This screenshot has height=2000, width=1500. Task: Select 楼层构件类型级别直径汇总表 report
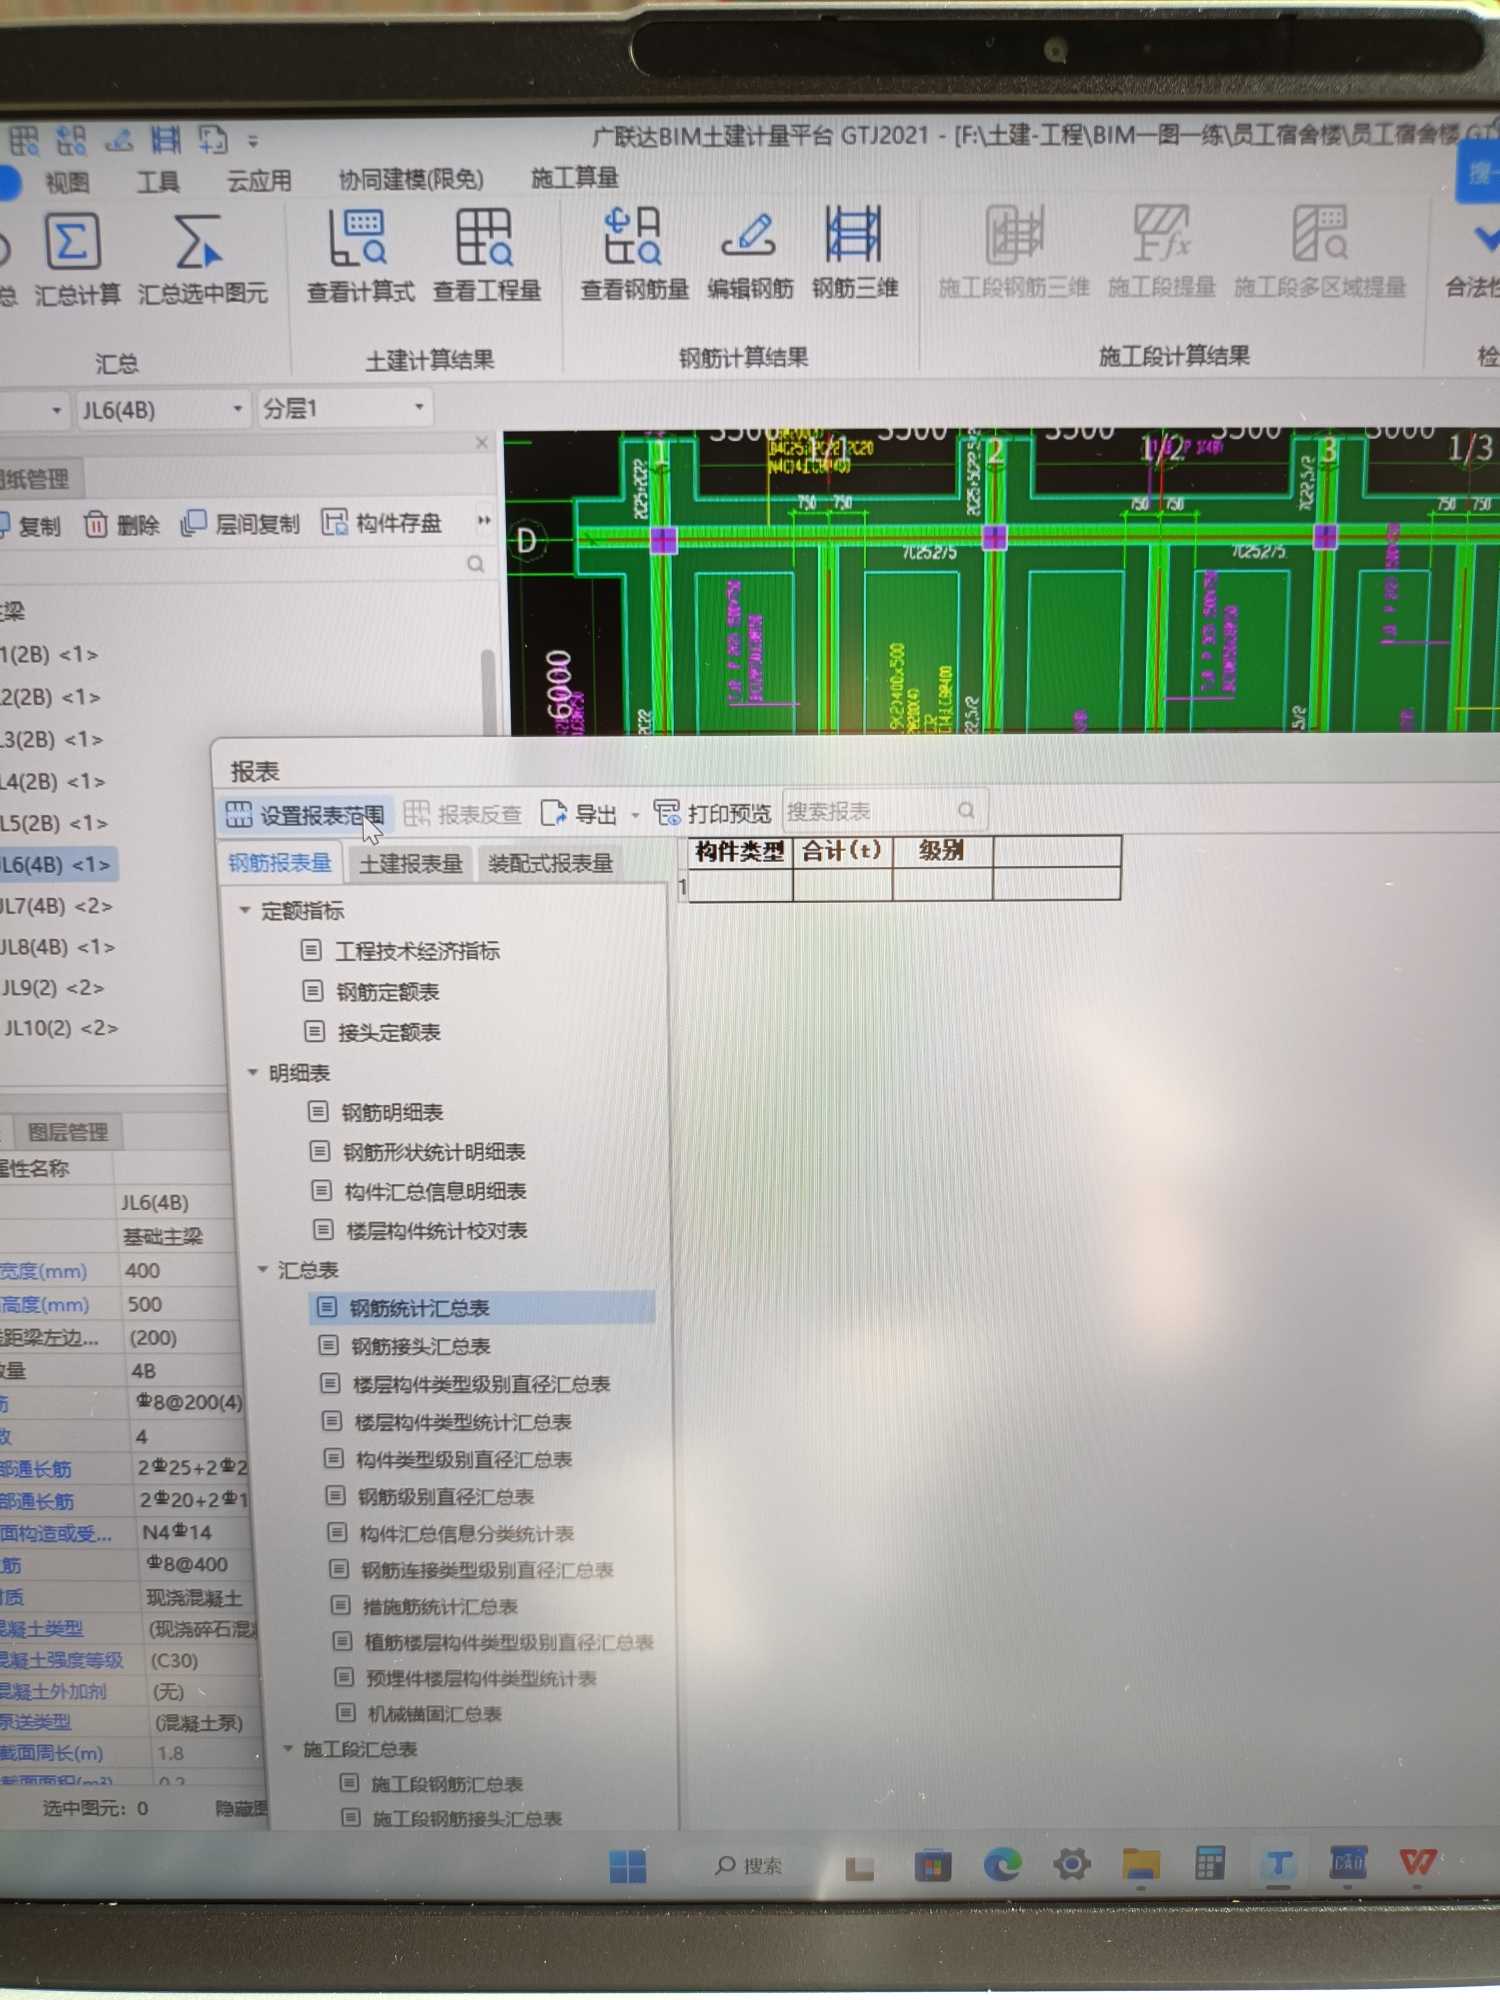coord(465,1384)
